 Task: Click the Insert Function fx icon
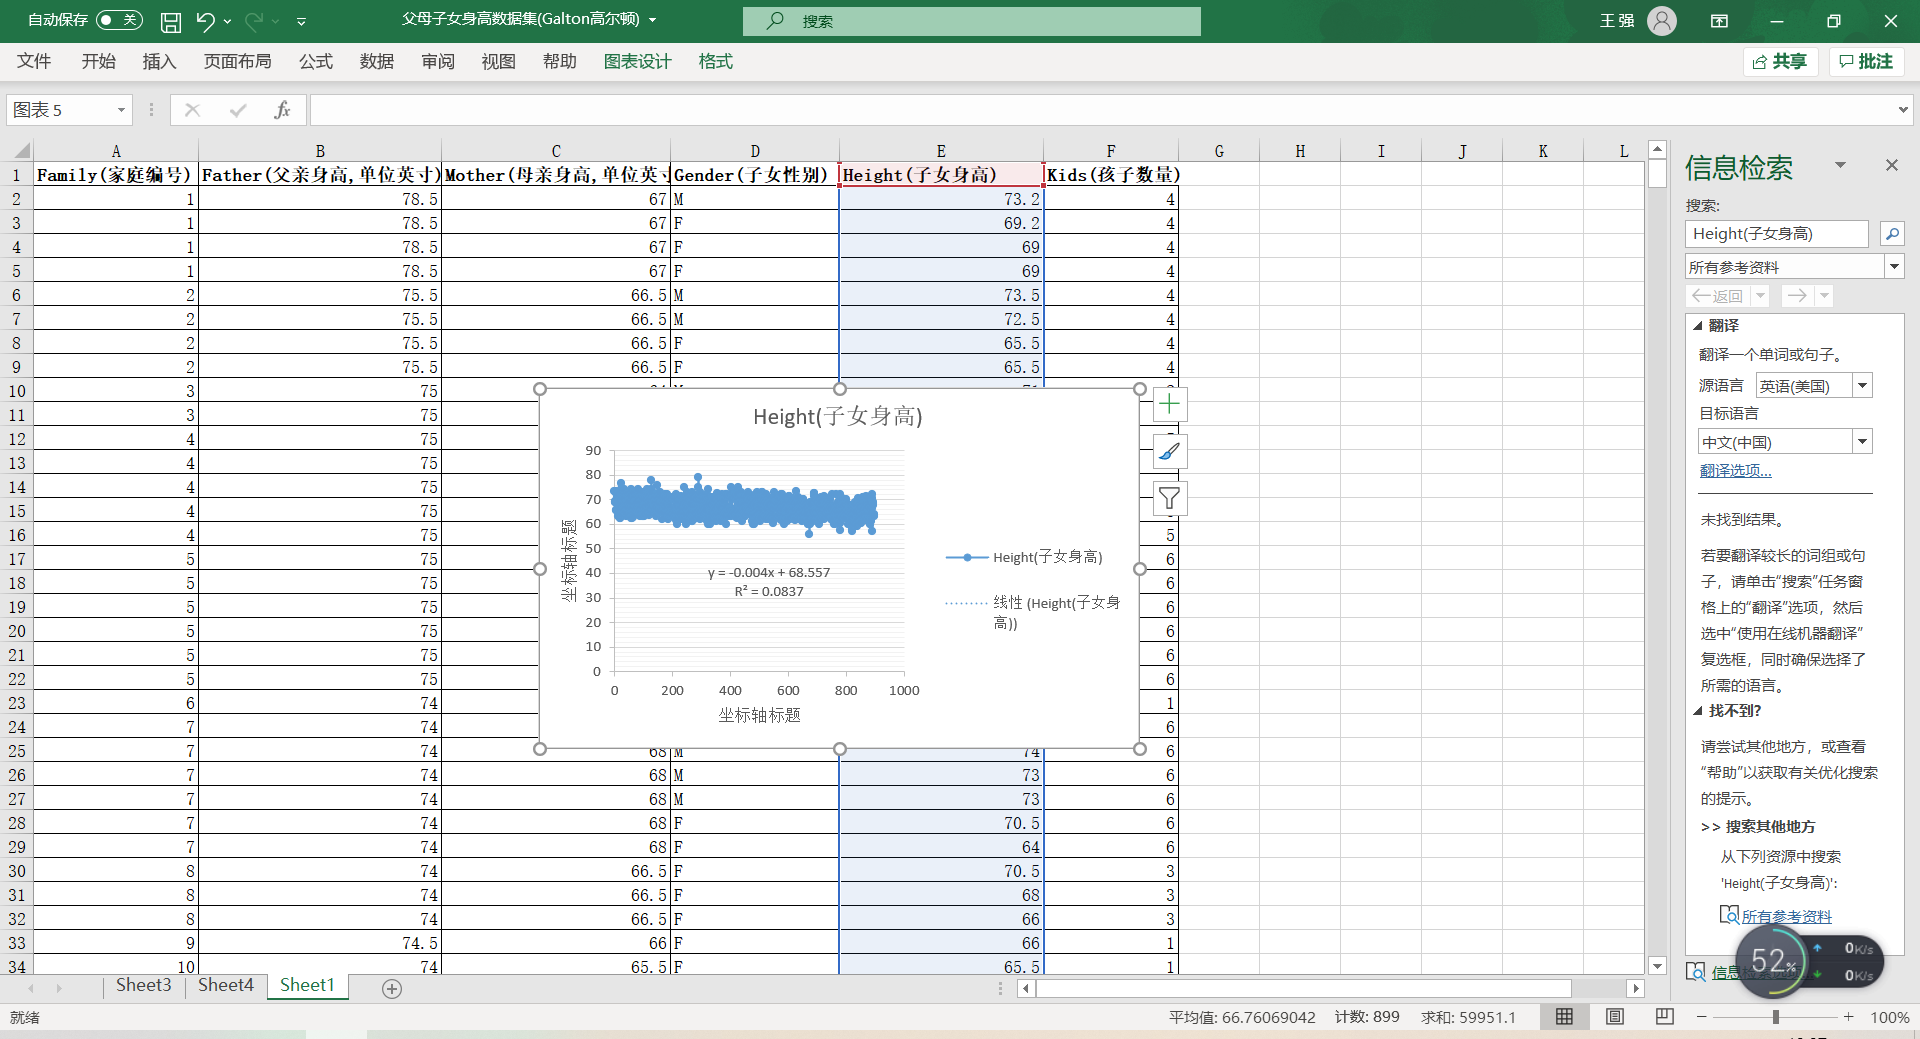[282, 110]
